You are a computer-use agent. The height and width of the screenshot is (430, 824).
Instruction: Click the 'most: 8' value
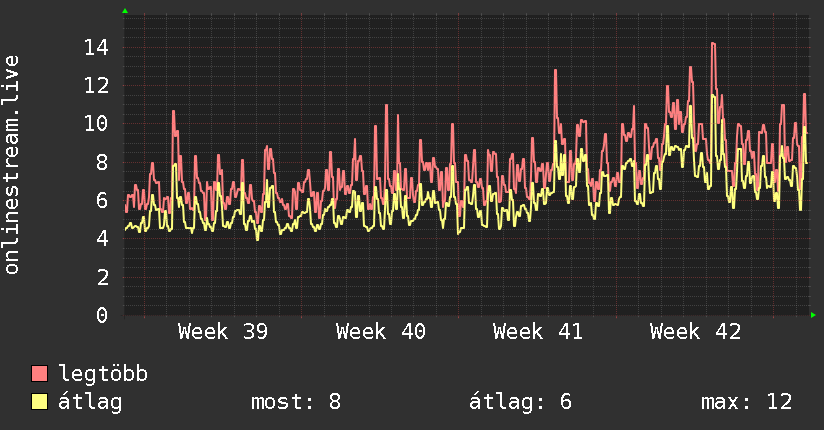tap(296, 402)
